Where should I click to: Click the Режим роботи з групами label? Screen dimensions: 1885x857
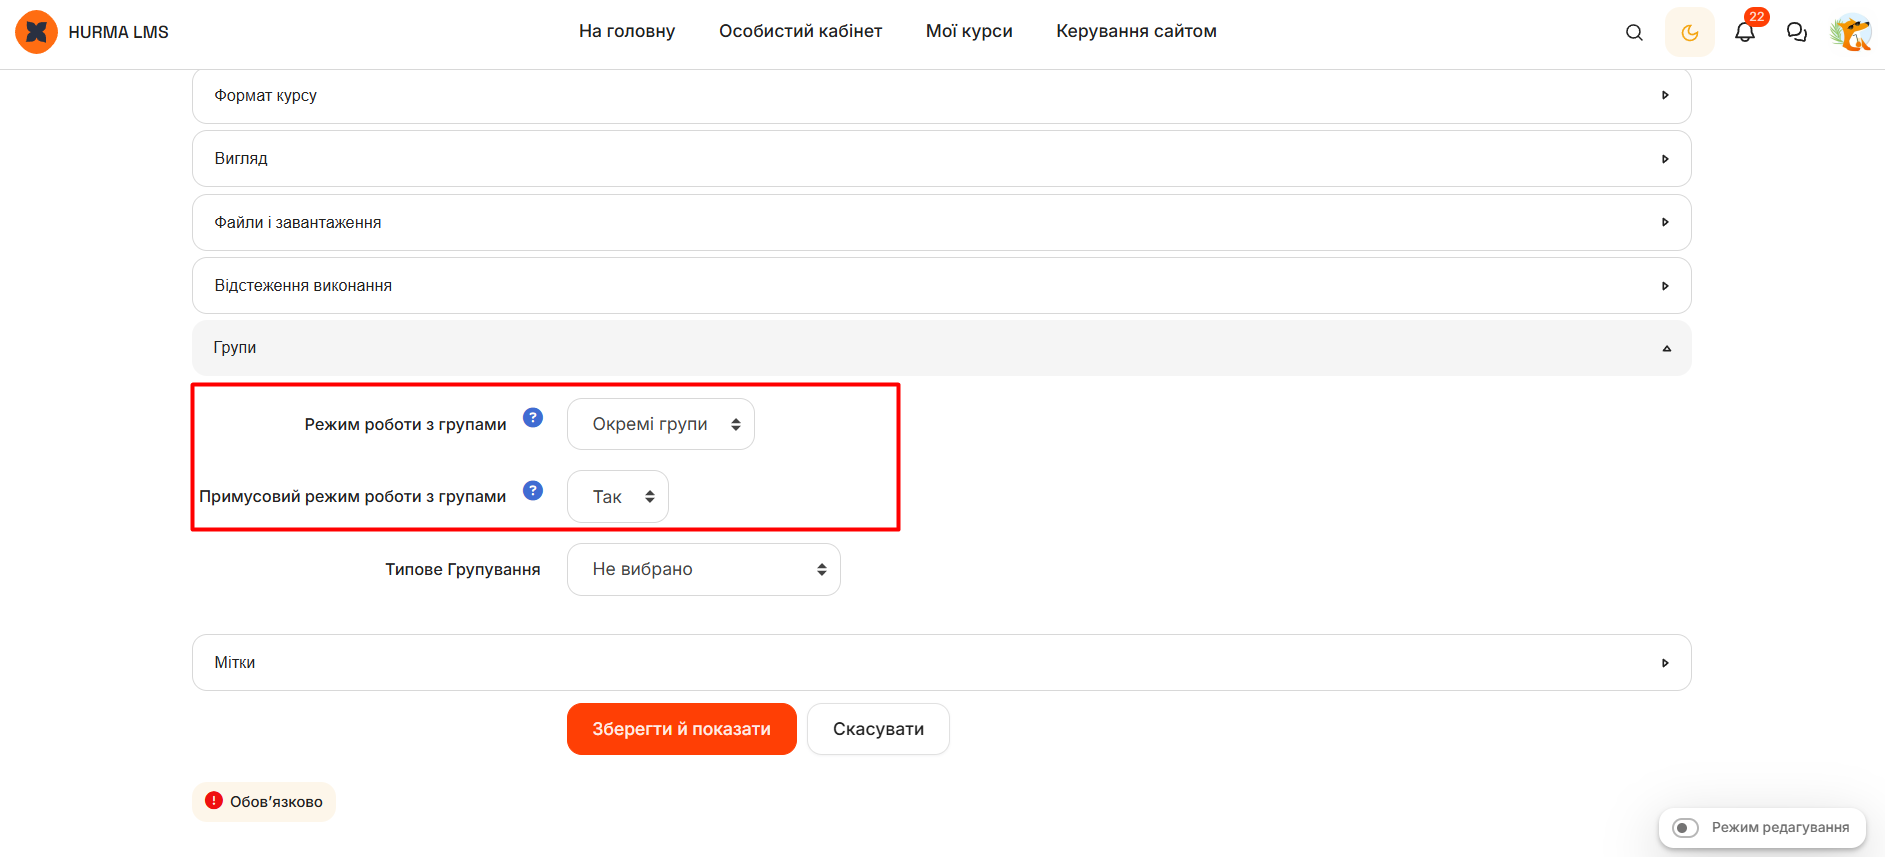tap(405, 424)
